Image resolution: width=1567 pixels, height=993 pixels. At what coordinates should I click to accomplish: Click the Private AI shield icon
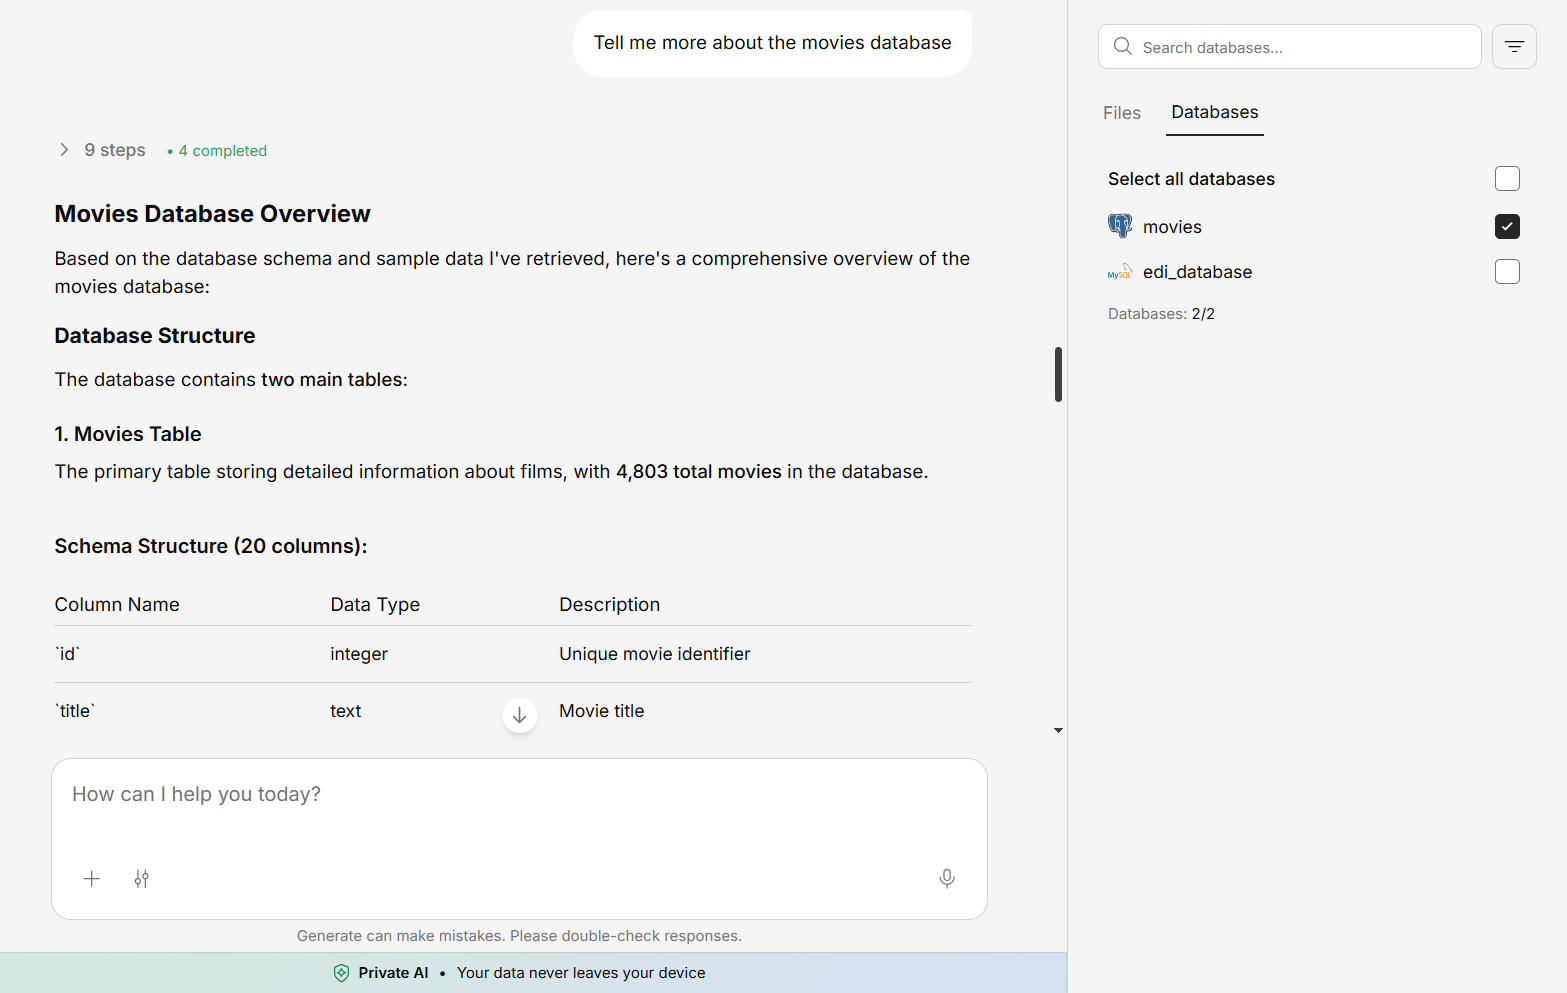[341, 973]
